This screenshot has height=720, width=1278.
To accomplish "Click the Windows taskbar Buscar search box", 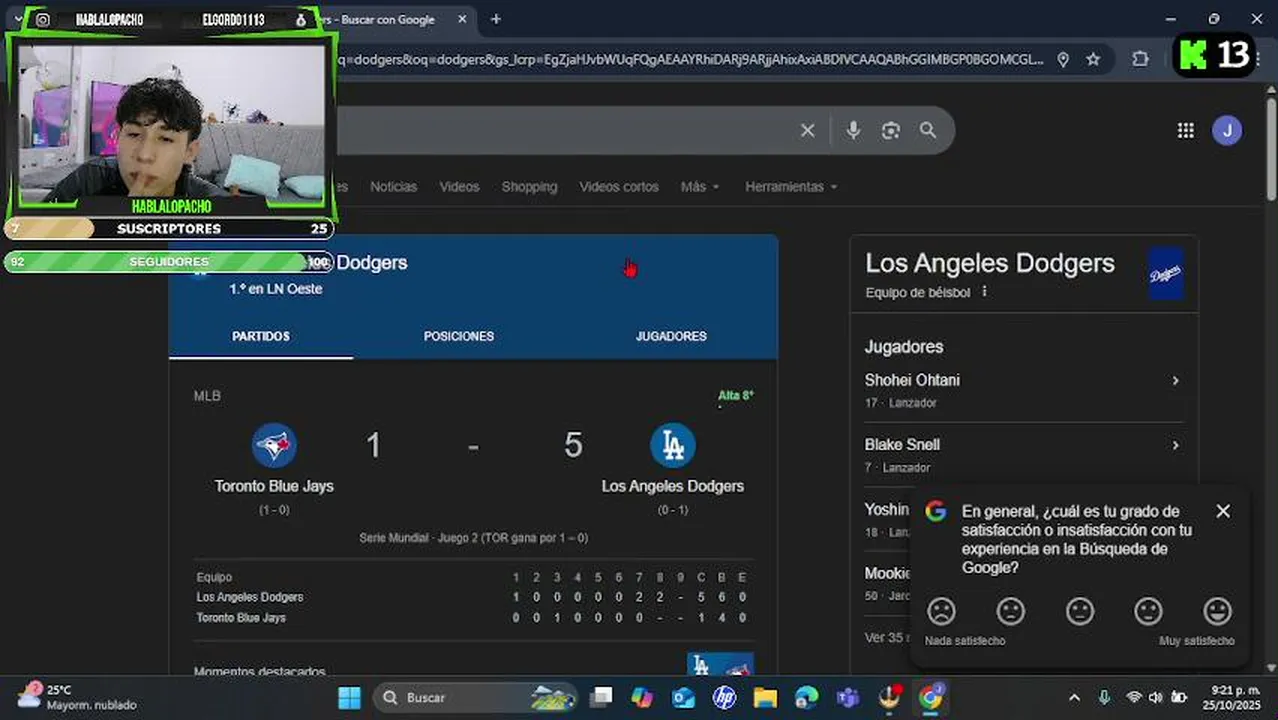I will [x=476, y=697].
